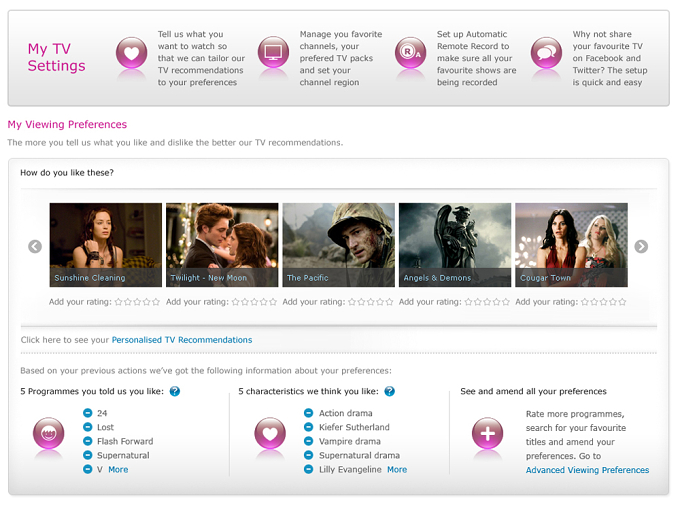
Task: Remove 24 from liked programmes
Action: (88, 413)
